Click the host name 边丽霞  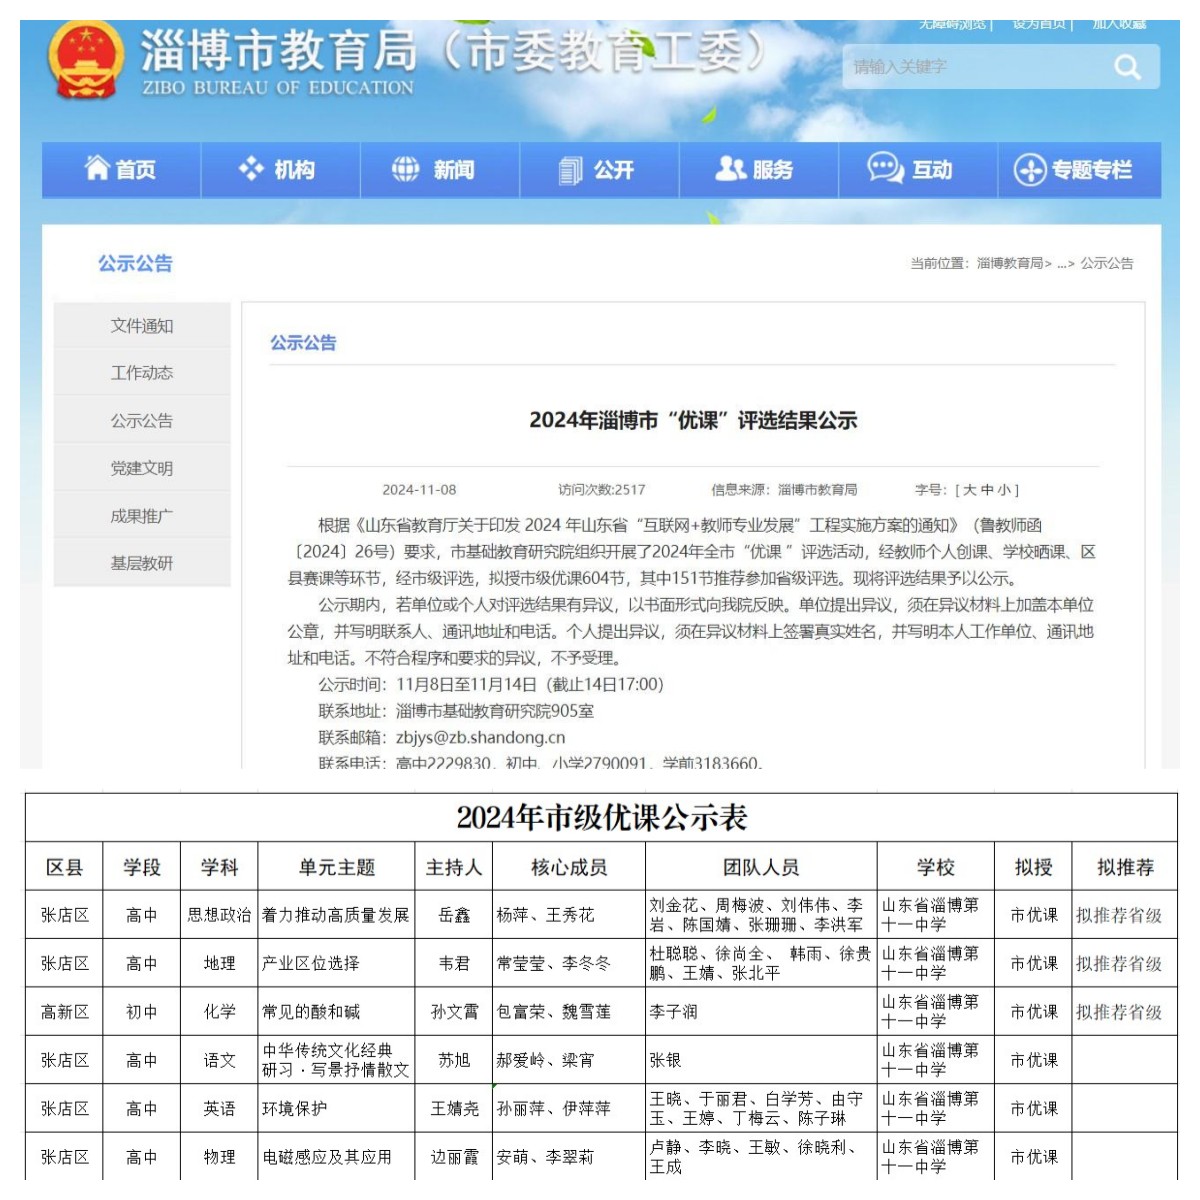point(454,1157)
